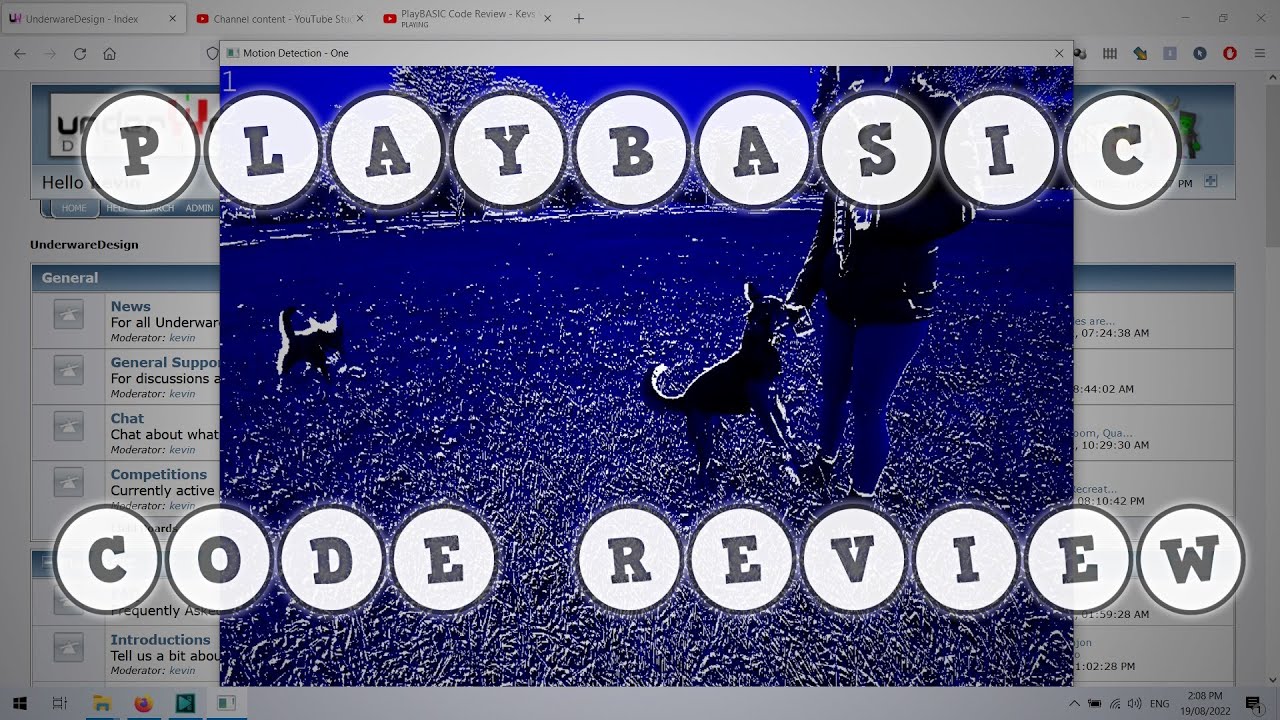
Task: Click the network Wi-Fi tray icon
Action: [1115, 704]
